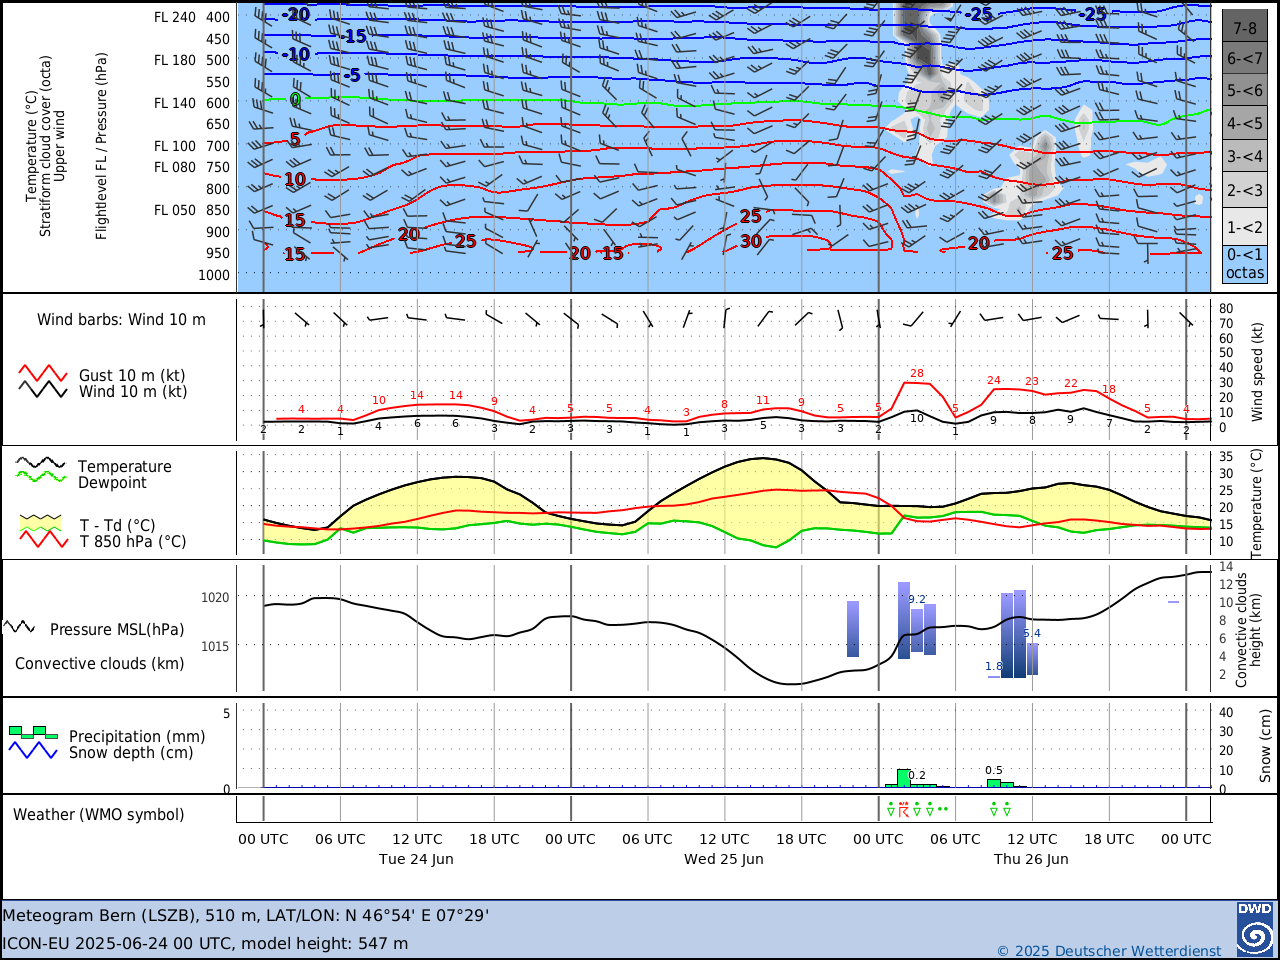The width and height of the screenshot is (1280, 960).
Task: Click the gust and wind legend icon
Action: click(x=43, y=382)
